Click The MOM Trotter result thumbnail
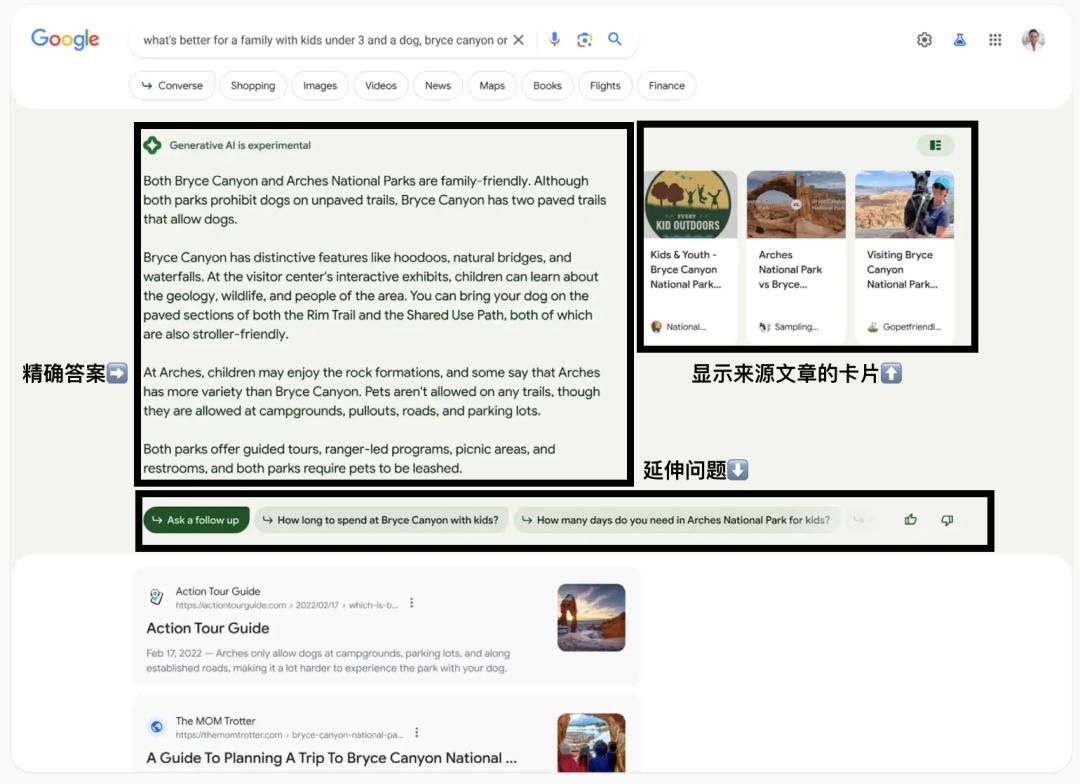 point(592,742)
